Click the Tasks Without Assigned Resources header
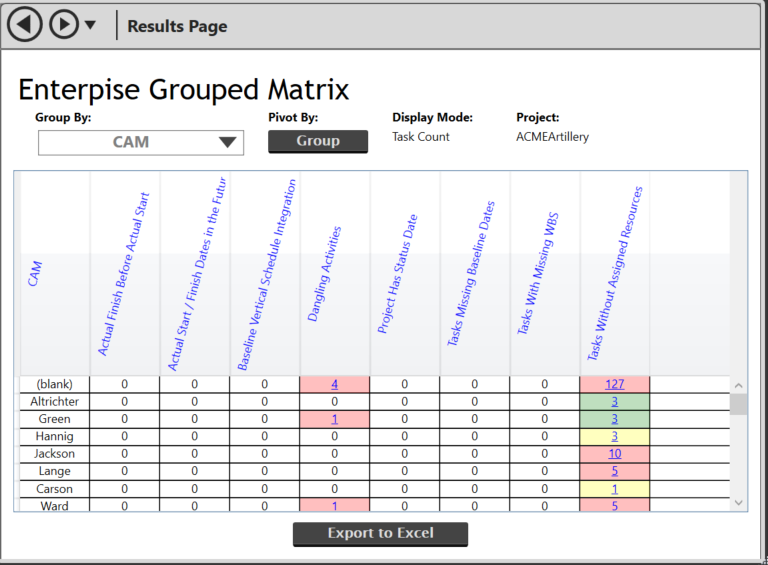Screen dimensions: 768x565 [614, 275]
